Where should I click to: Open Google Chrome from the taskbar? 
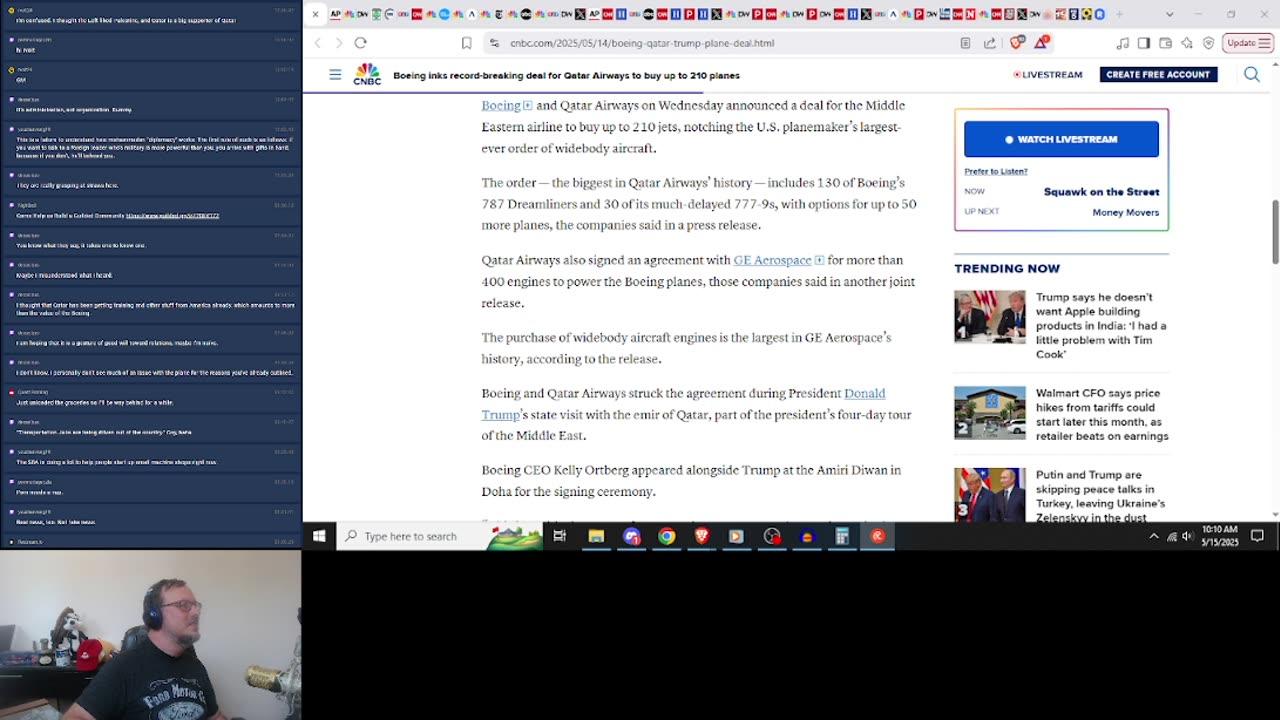(666, 536)
